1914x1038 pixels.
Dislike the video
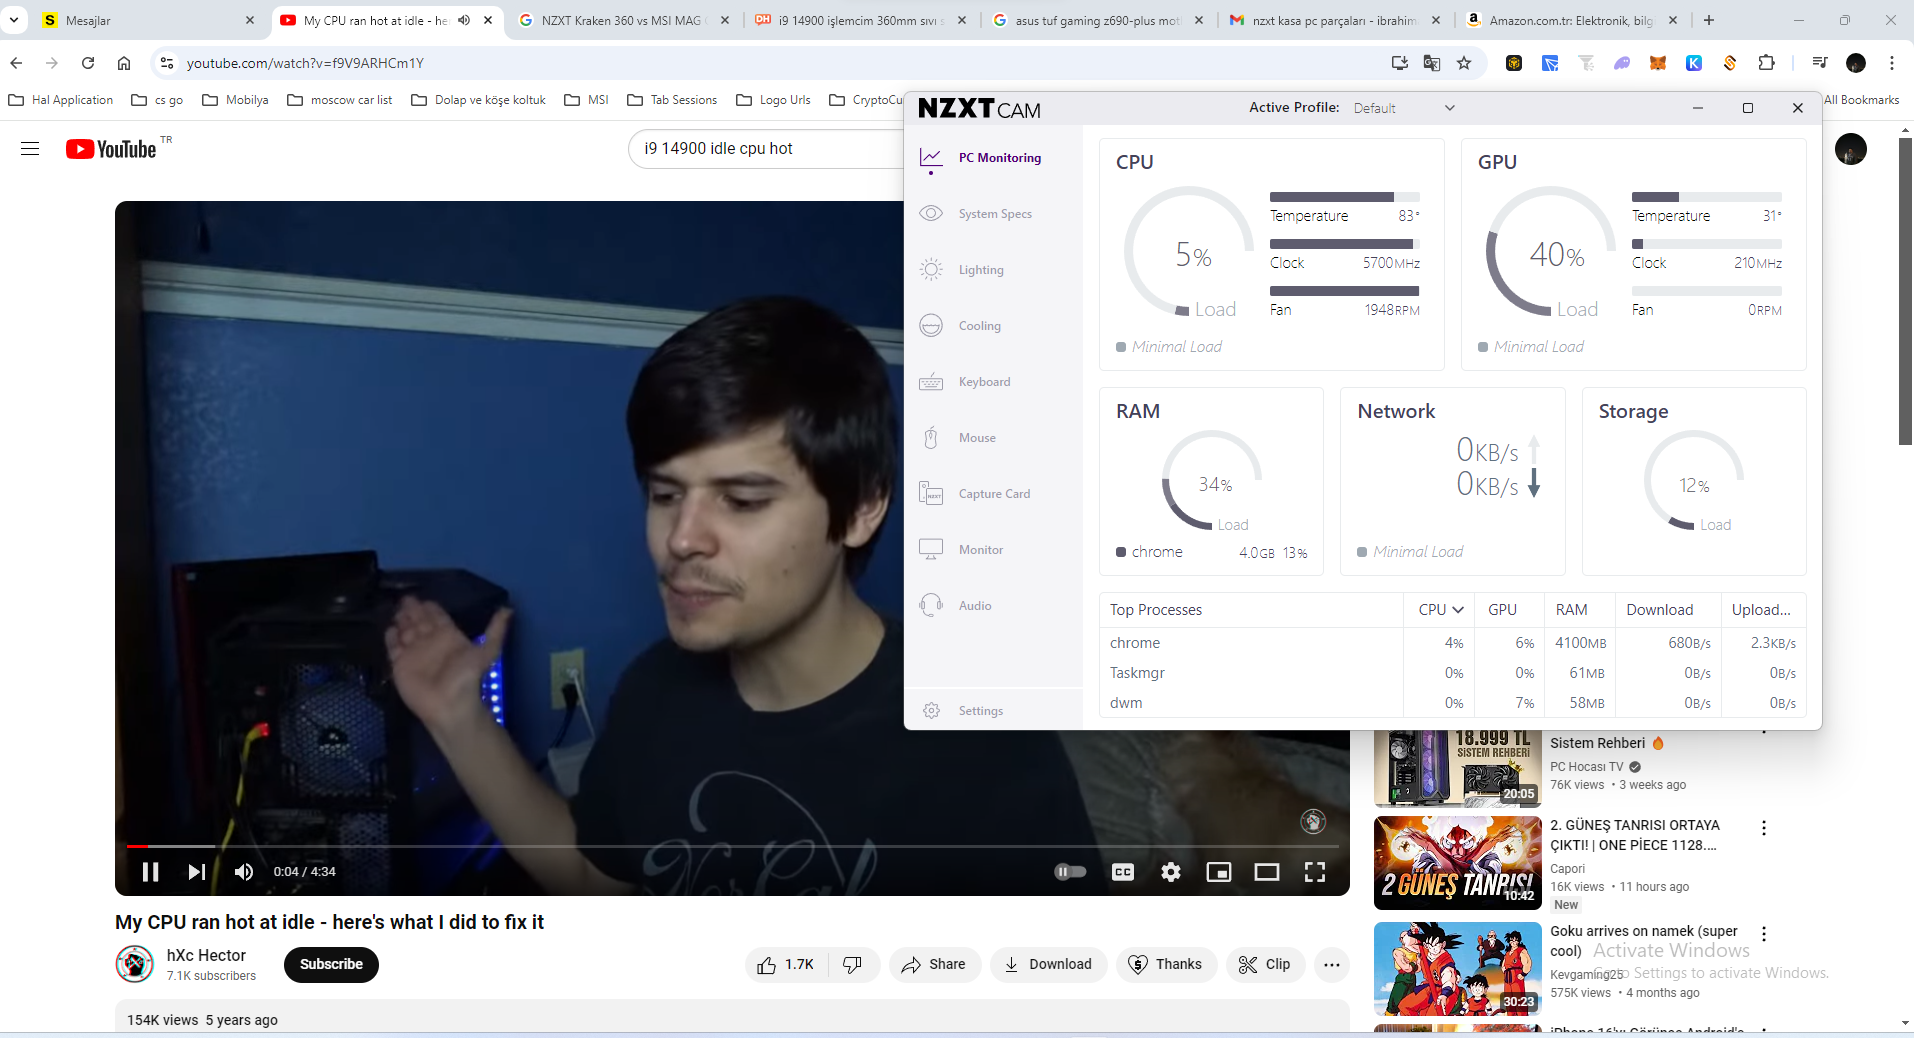click(852, 965)
